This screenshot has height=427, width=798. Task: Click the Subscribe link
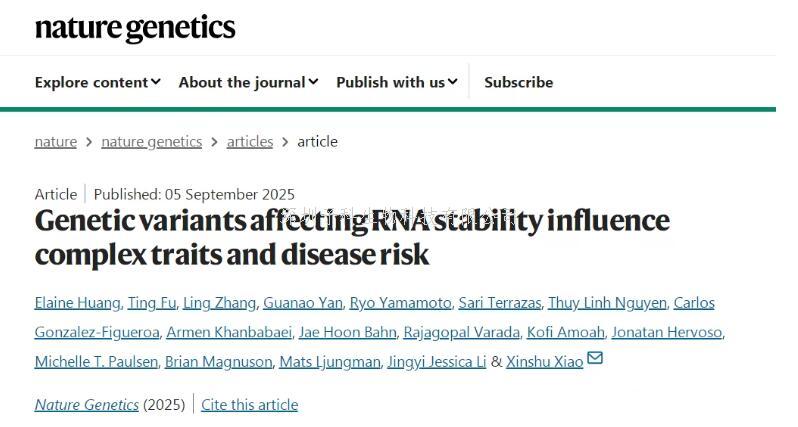(x=518, y=82)
